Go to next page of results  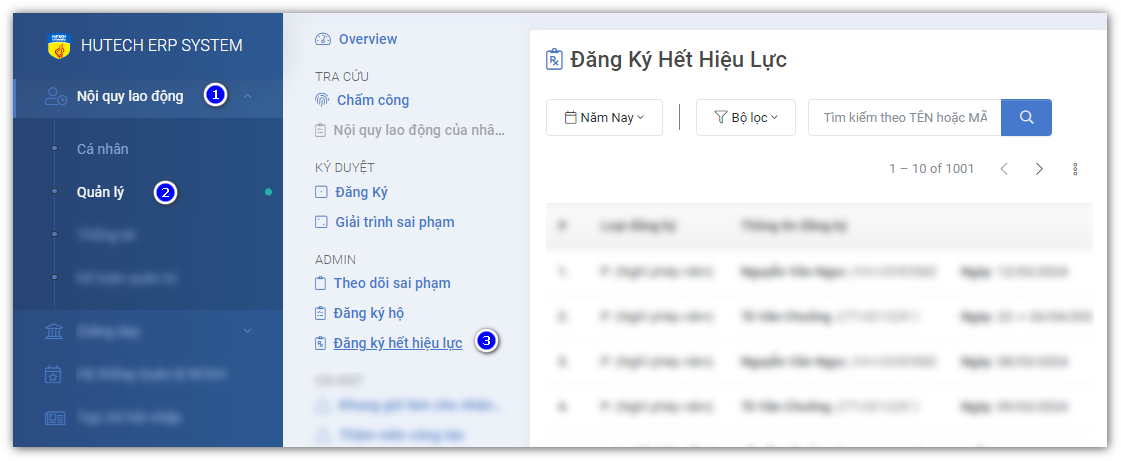(1039, 169)
